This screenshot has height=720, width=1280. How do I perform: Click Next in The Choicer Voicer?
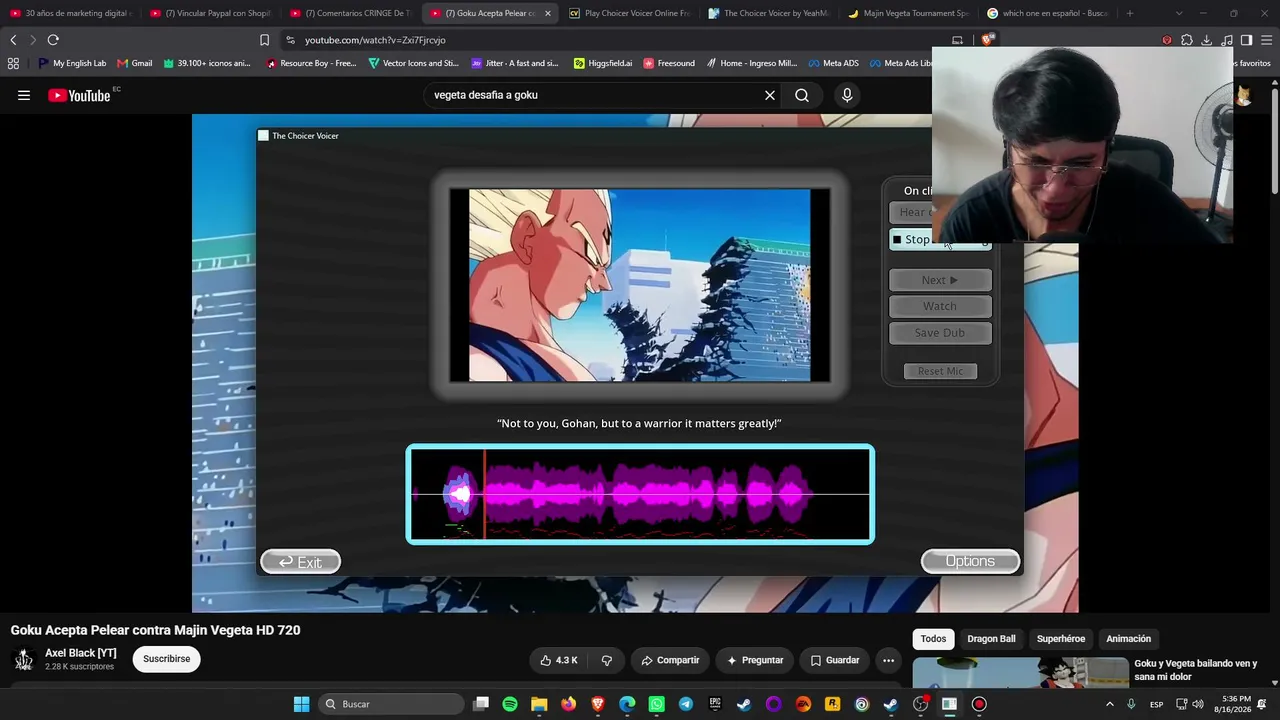pos(940,280)
